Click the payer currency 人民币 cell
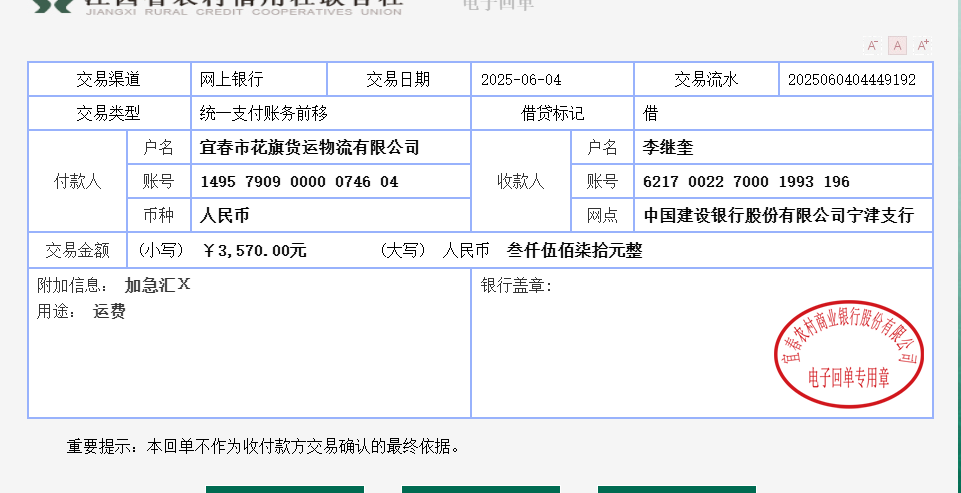The width and height of the screenshot is (961, 493). click(331, 215)
